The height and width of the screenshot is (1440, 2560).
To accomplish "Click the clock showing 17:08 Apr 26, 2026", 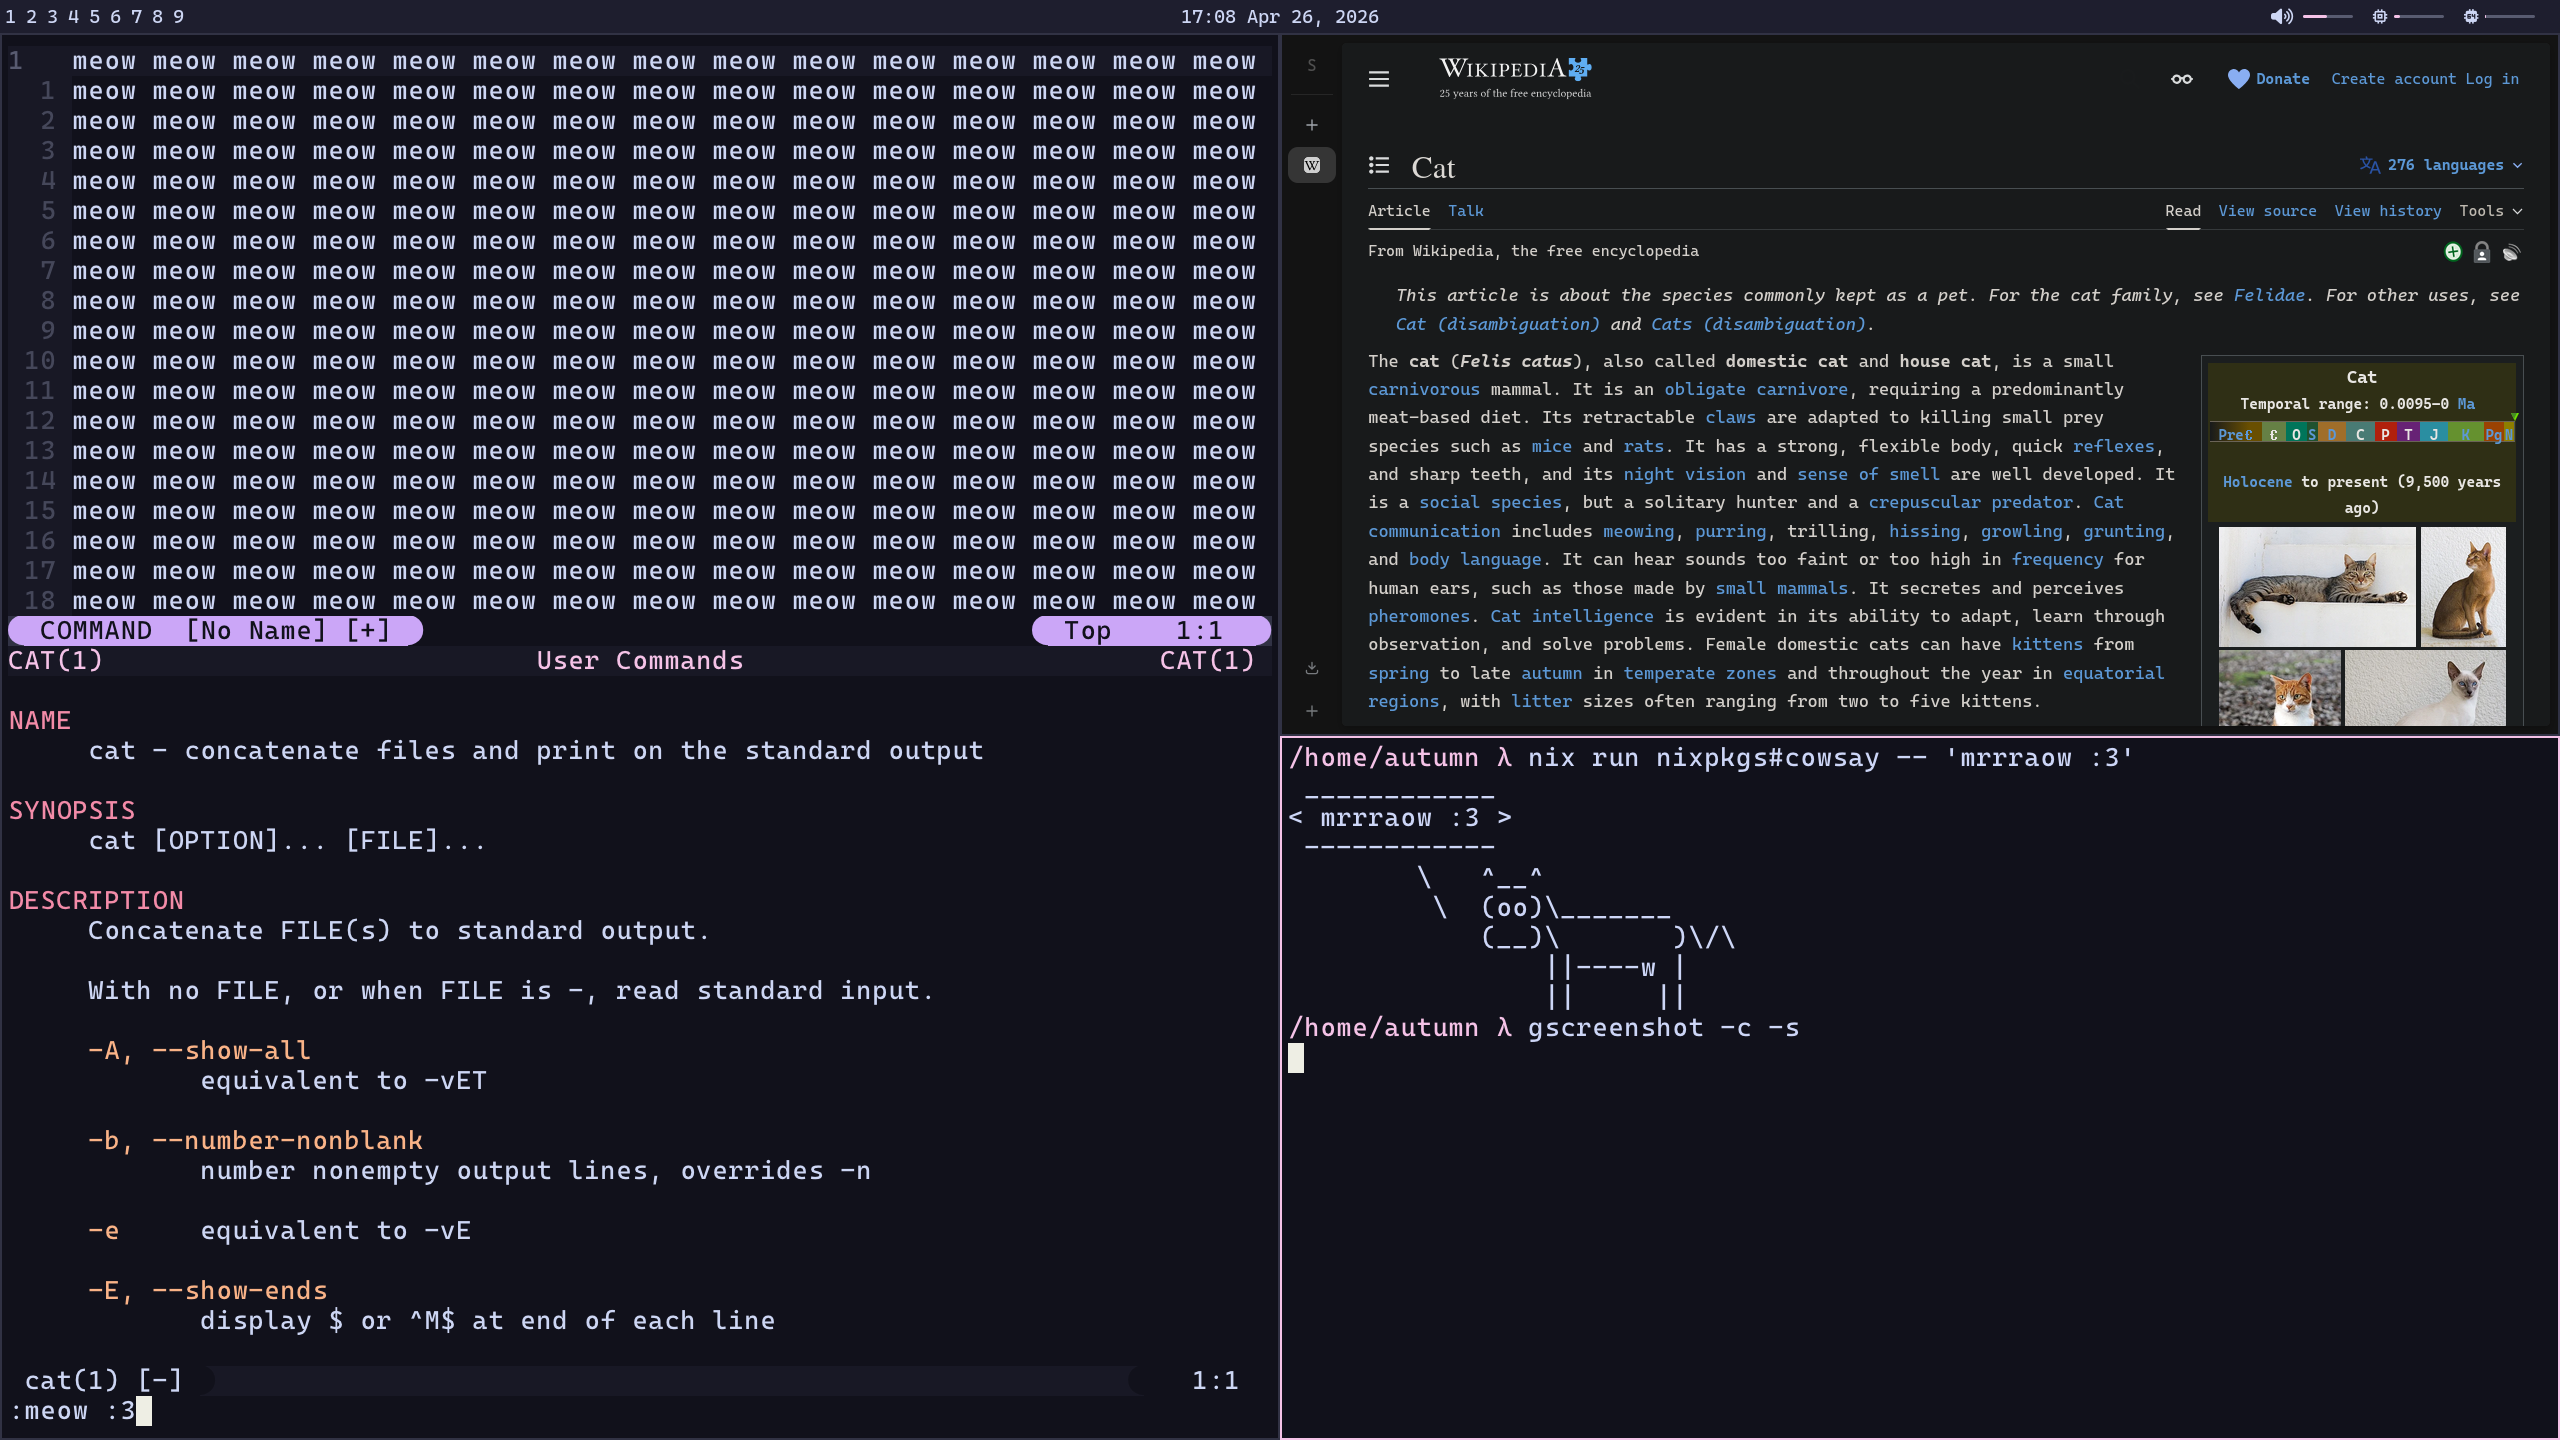I will 1279,17.
